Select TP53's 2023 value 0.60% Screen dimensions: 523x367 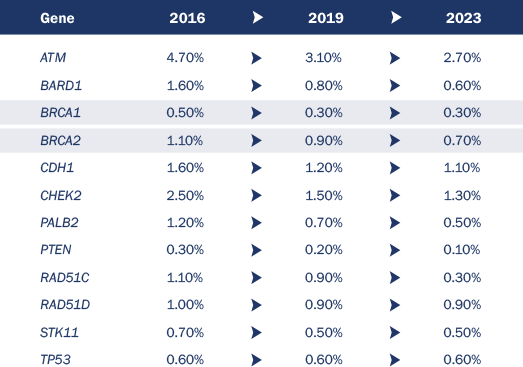point(462,360)
